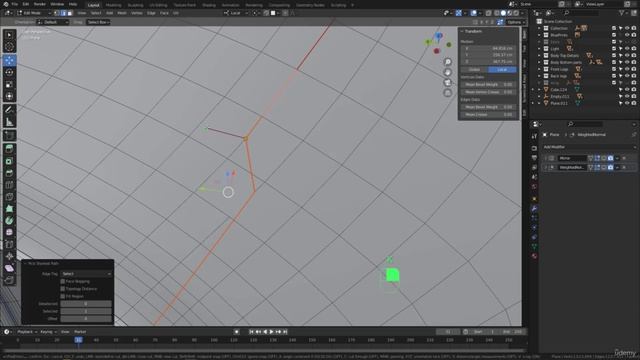Jump to the timeline end frame
The image size is (640, 360).
click(x=285, y=332)
